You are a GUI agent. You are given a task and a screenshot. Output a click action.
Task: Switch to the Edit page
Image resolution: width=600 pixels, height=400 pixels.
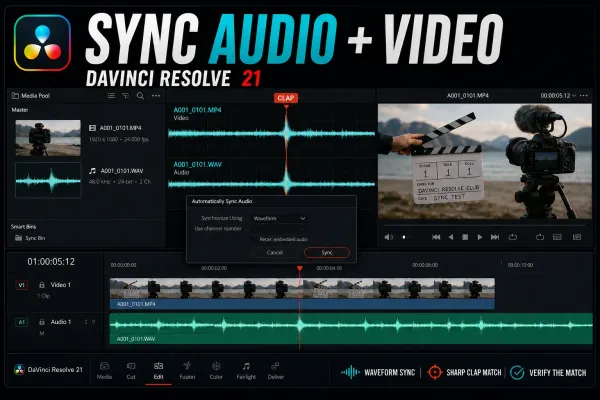pos(158,371)
